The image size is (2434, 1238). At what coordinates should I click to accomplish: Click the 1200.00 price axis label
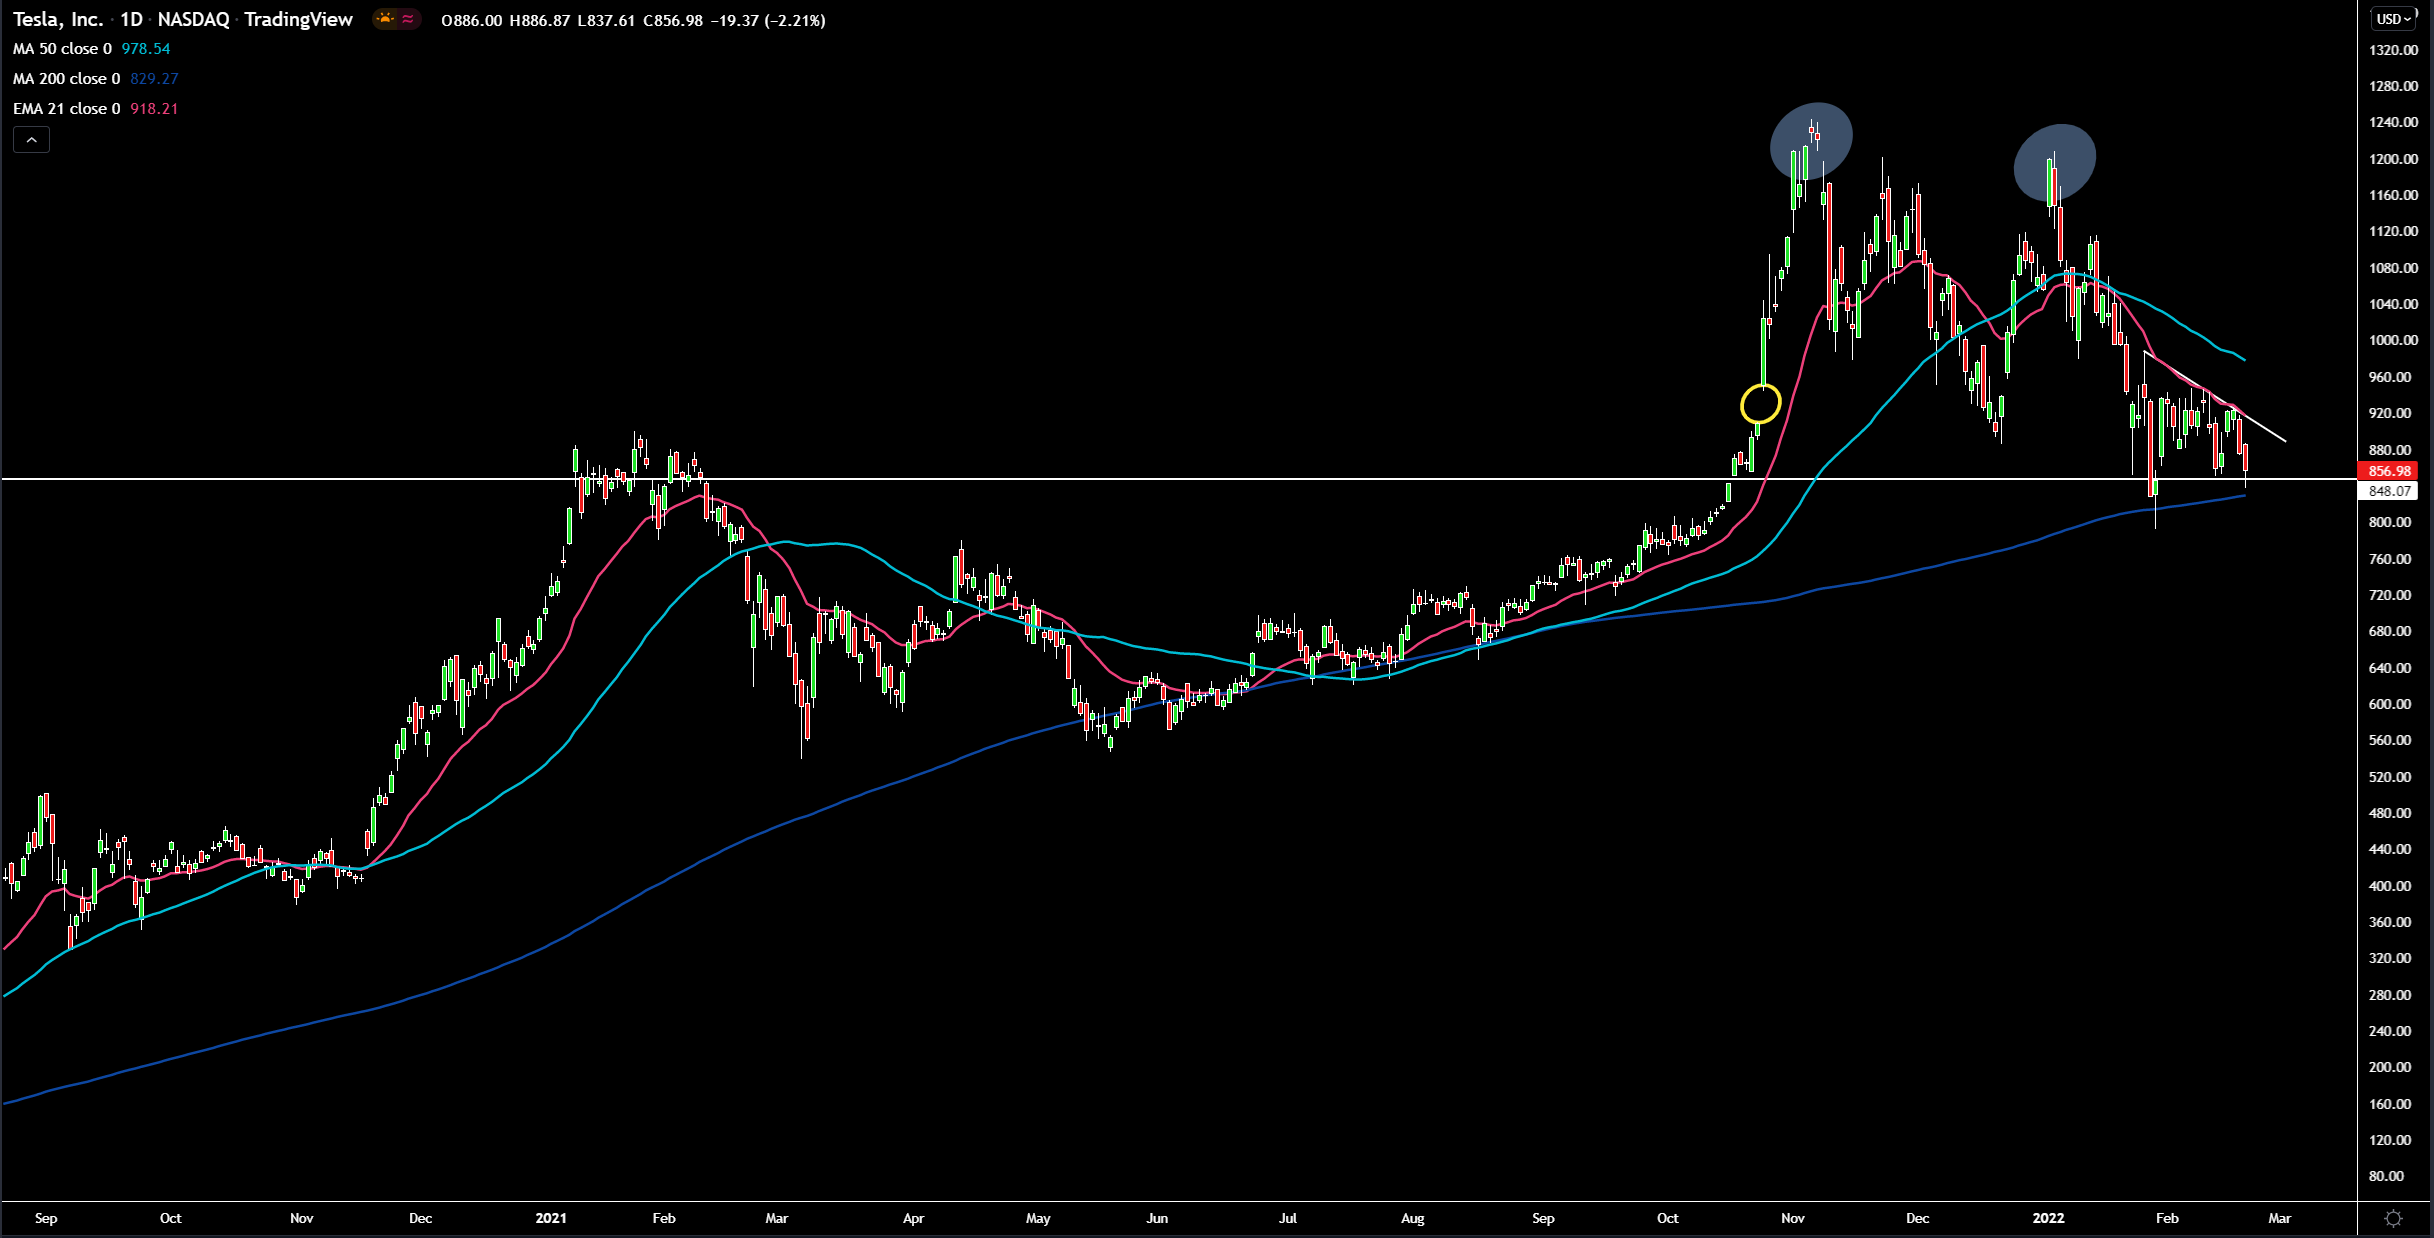click(2393, 159)
